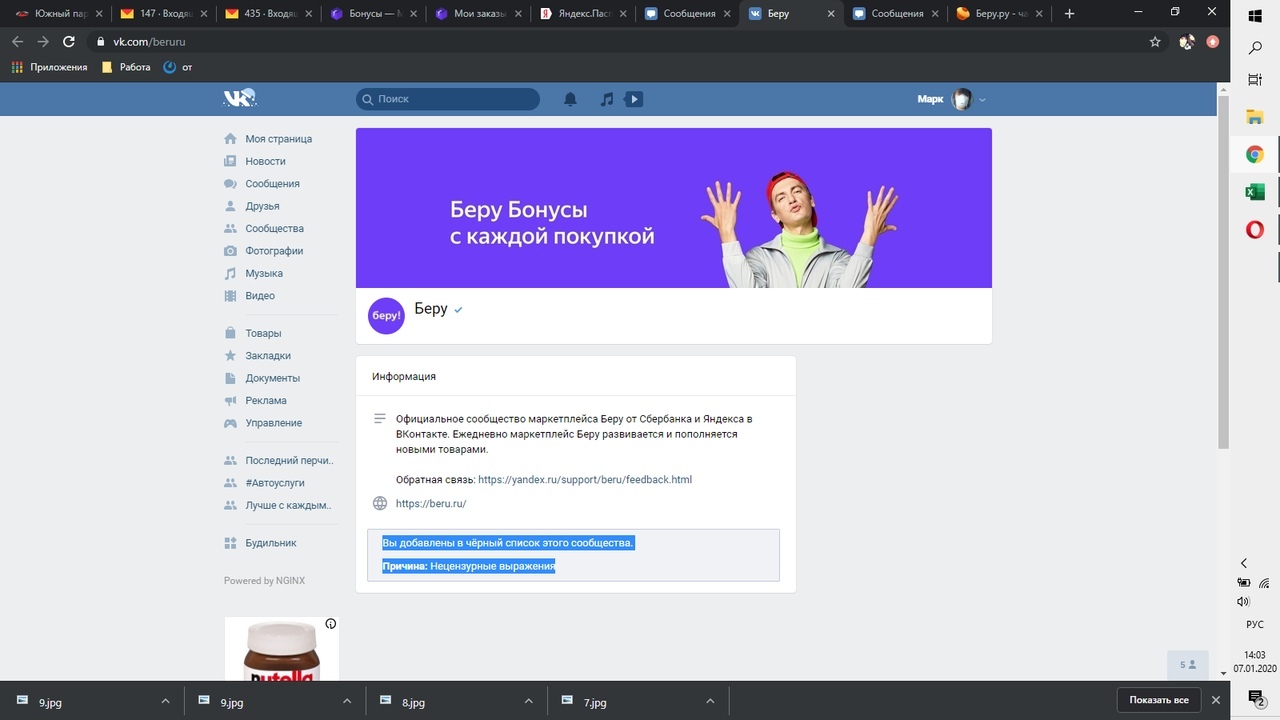Click the Беру Бонусы cover banner

click(x=674, y=208)
